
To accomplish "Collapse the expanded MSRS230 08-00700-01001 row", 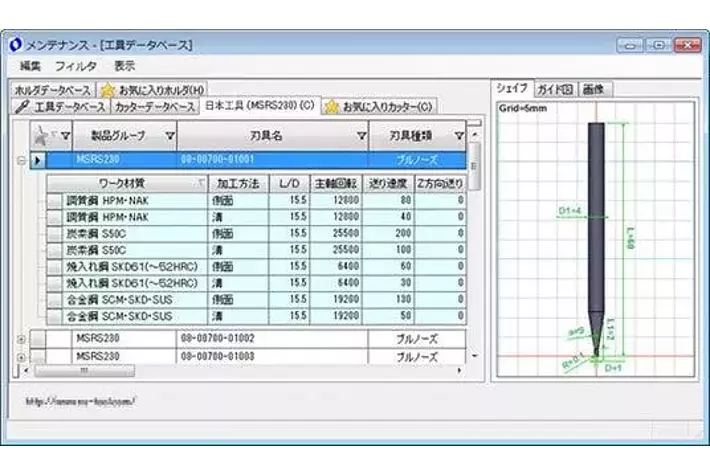I will pos(22,159).
